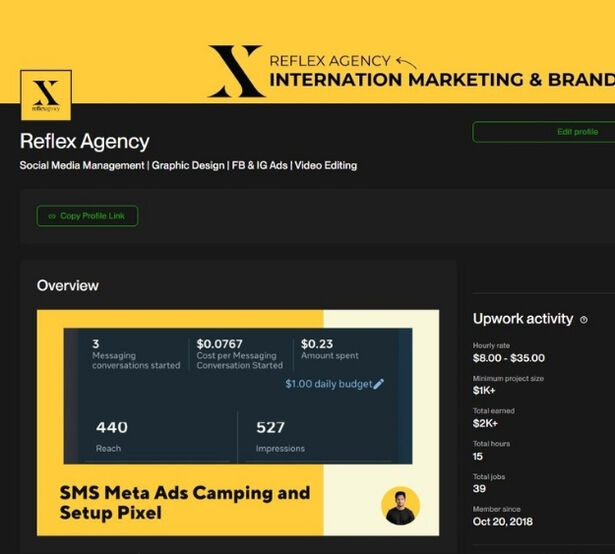
Task: Open the Upwork activity help icon
Action: (584, 320)
